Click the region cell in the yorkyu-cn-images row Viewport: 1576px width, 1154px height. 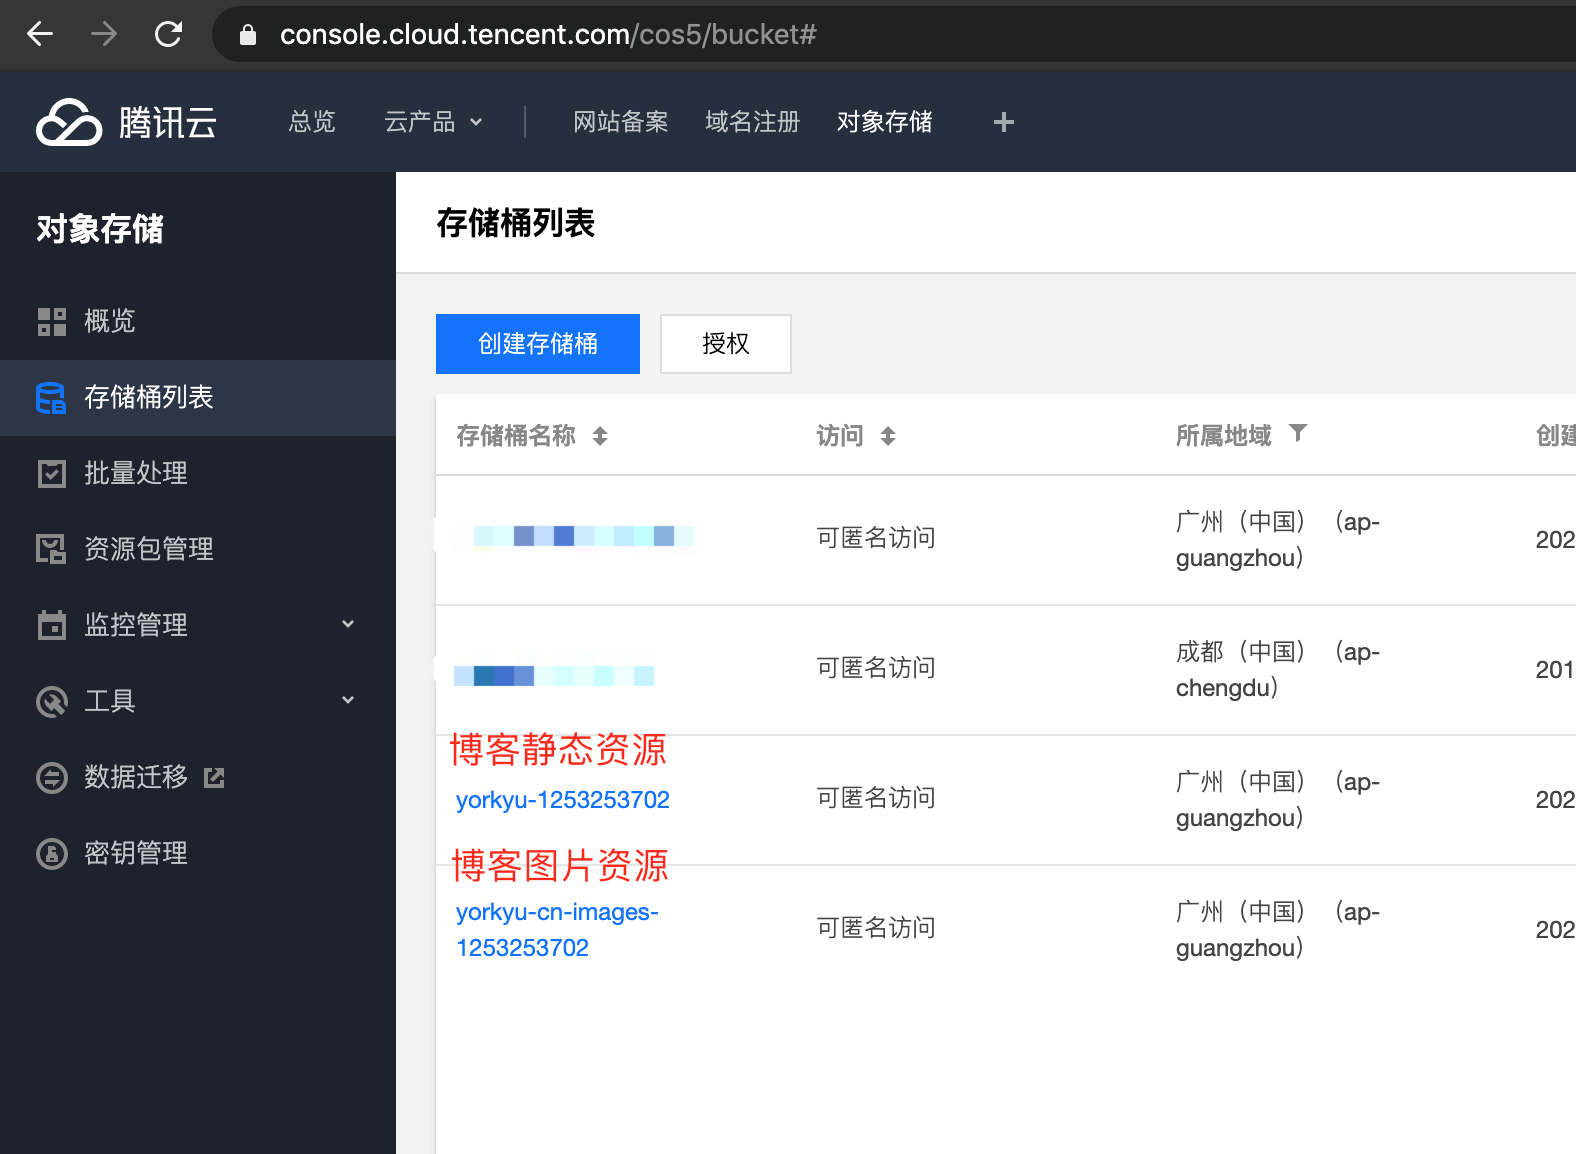(1278, 930)
